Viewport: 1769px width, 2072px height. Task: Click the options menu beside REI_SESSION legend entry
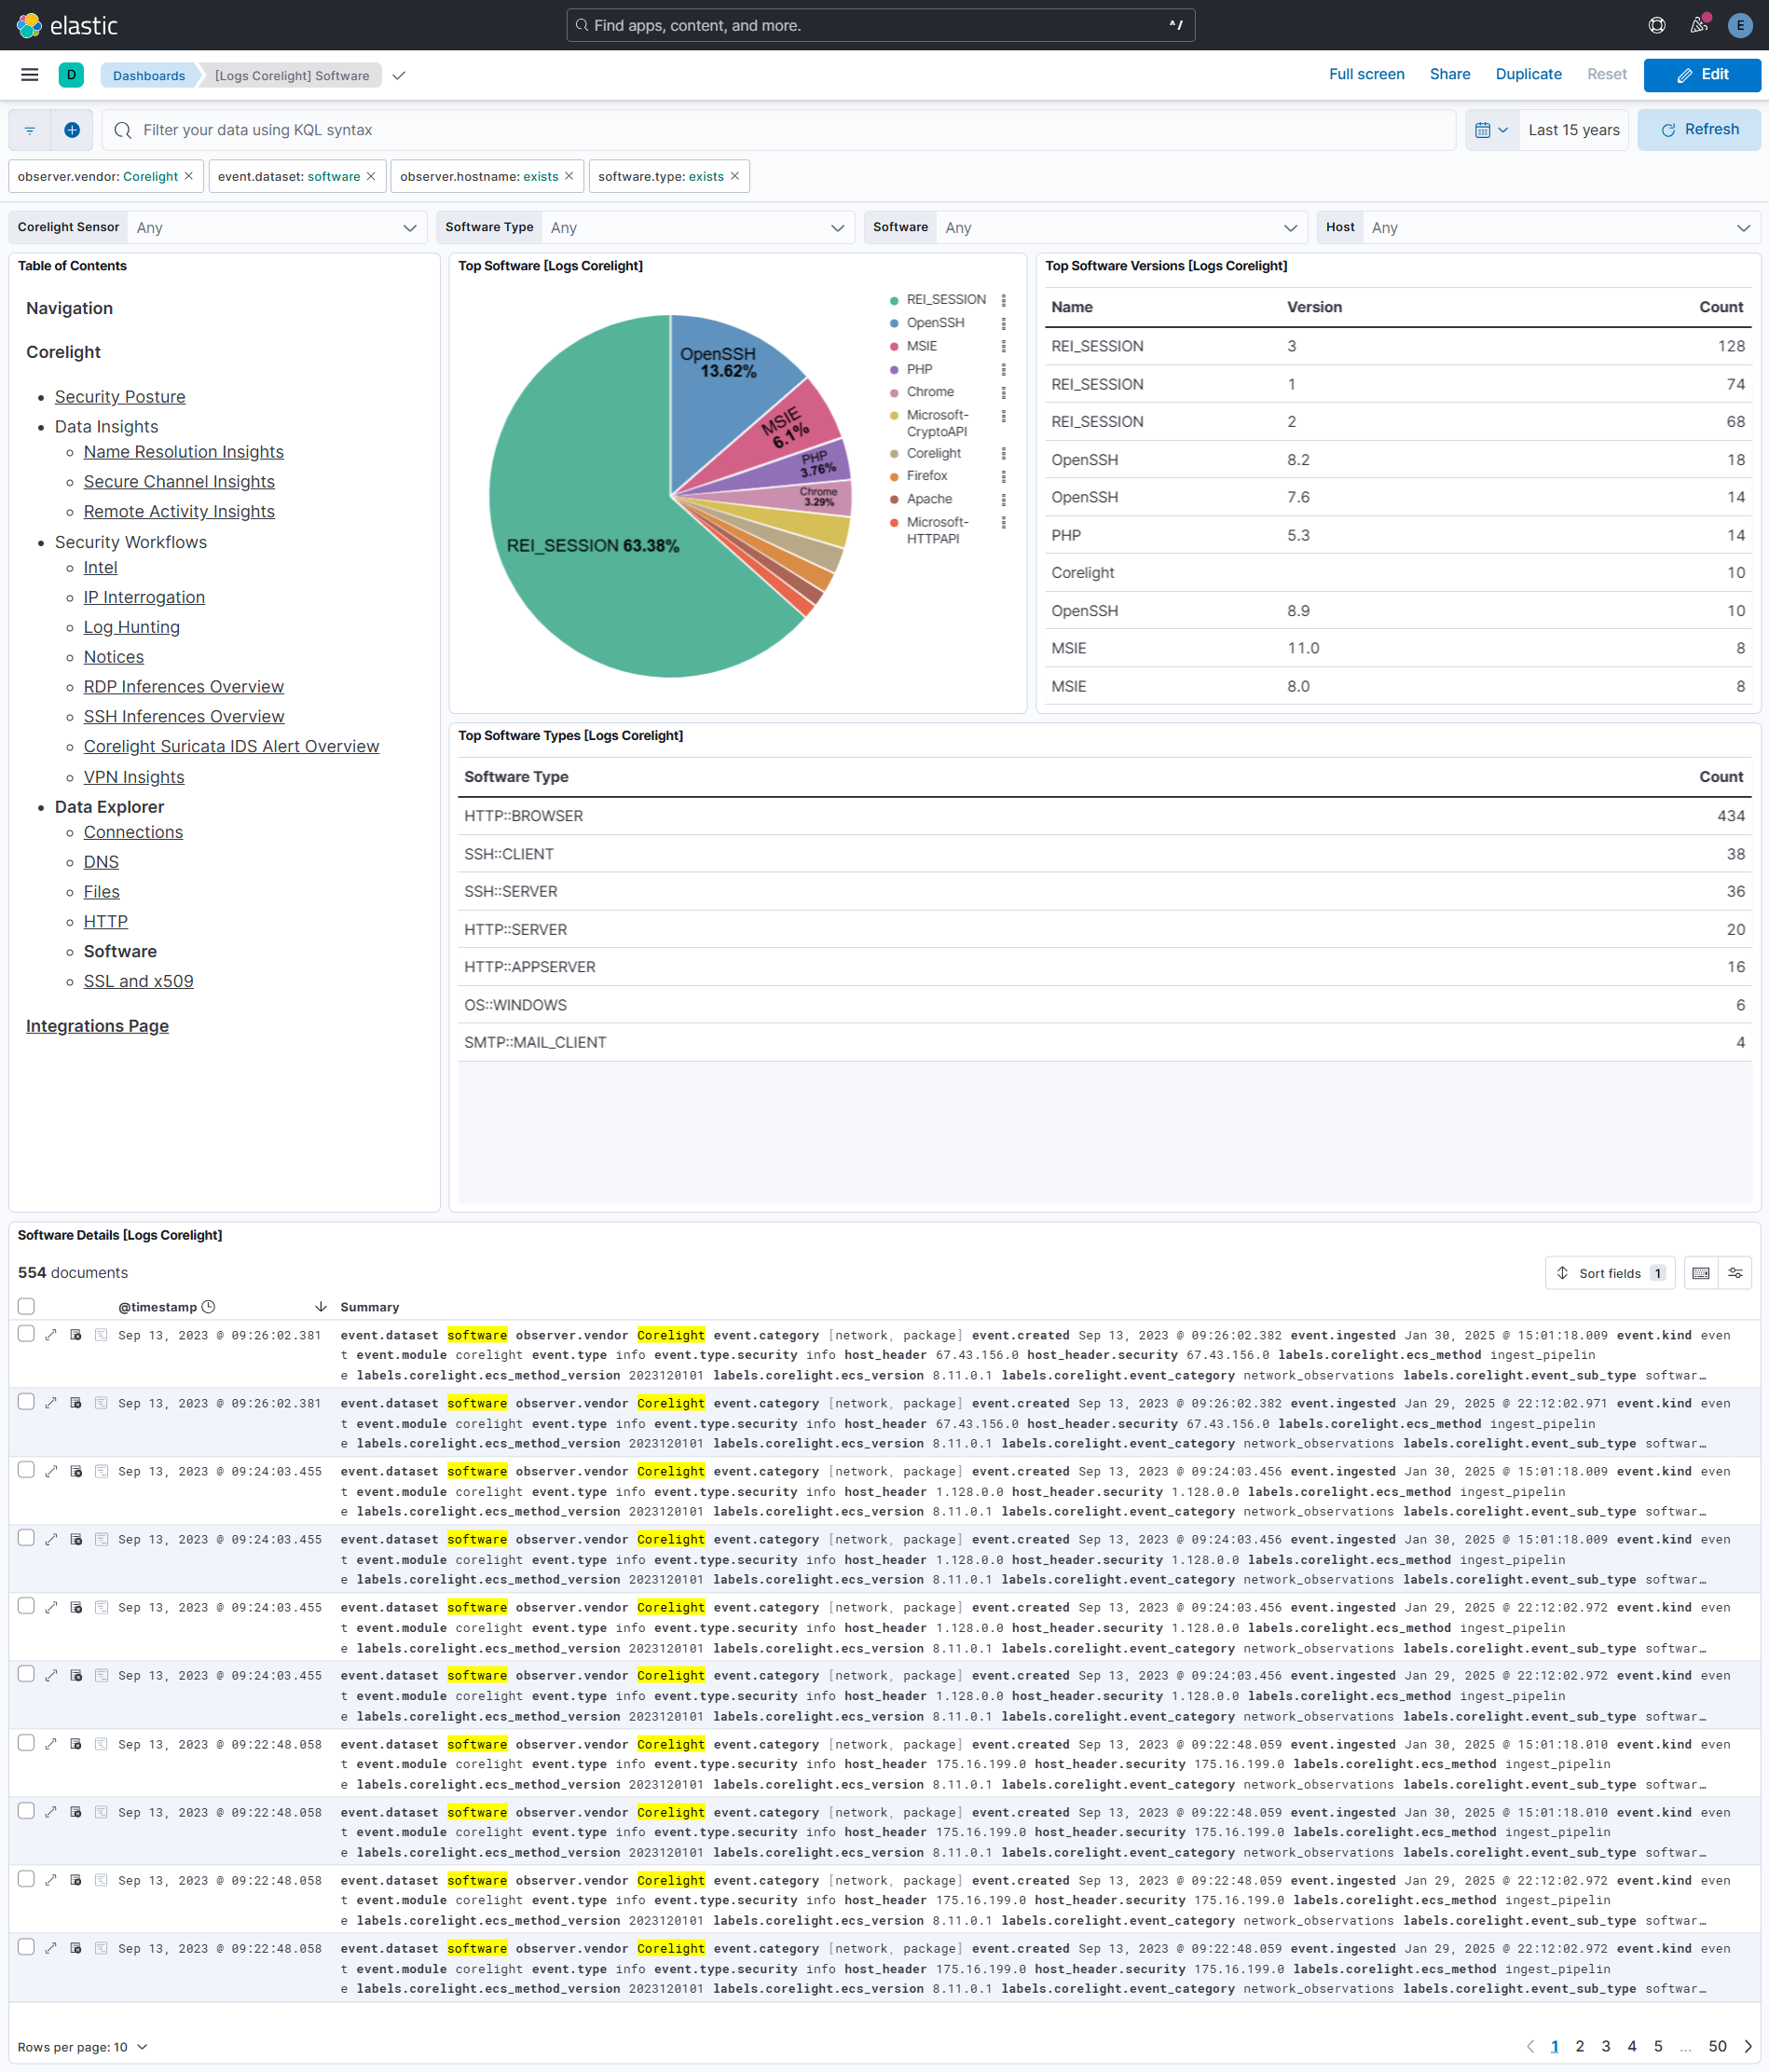[1004, 299]
